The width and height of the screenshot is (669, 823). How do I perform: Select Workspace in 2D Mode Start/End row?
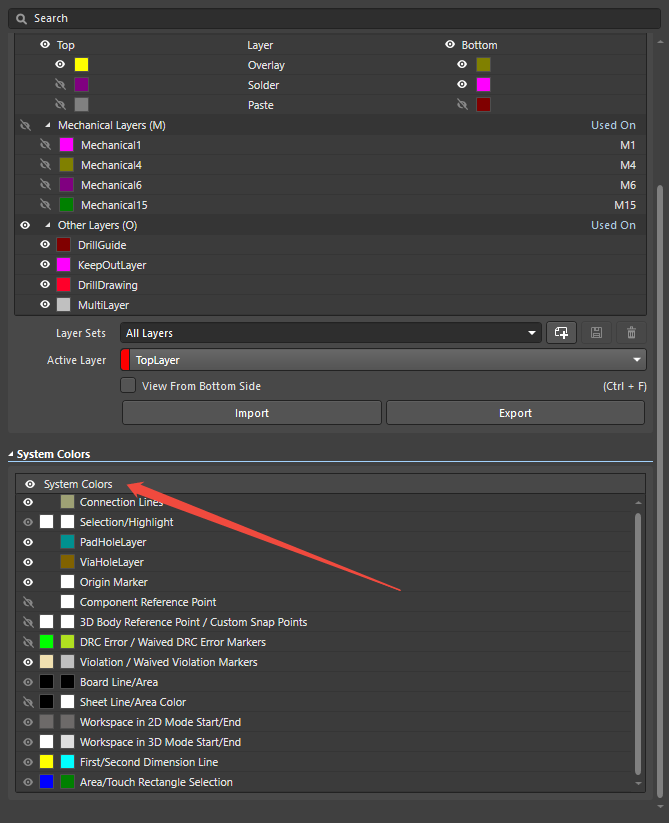(160, 722)
